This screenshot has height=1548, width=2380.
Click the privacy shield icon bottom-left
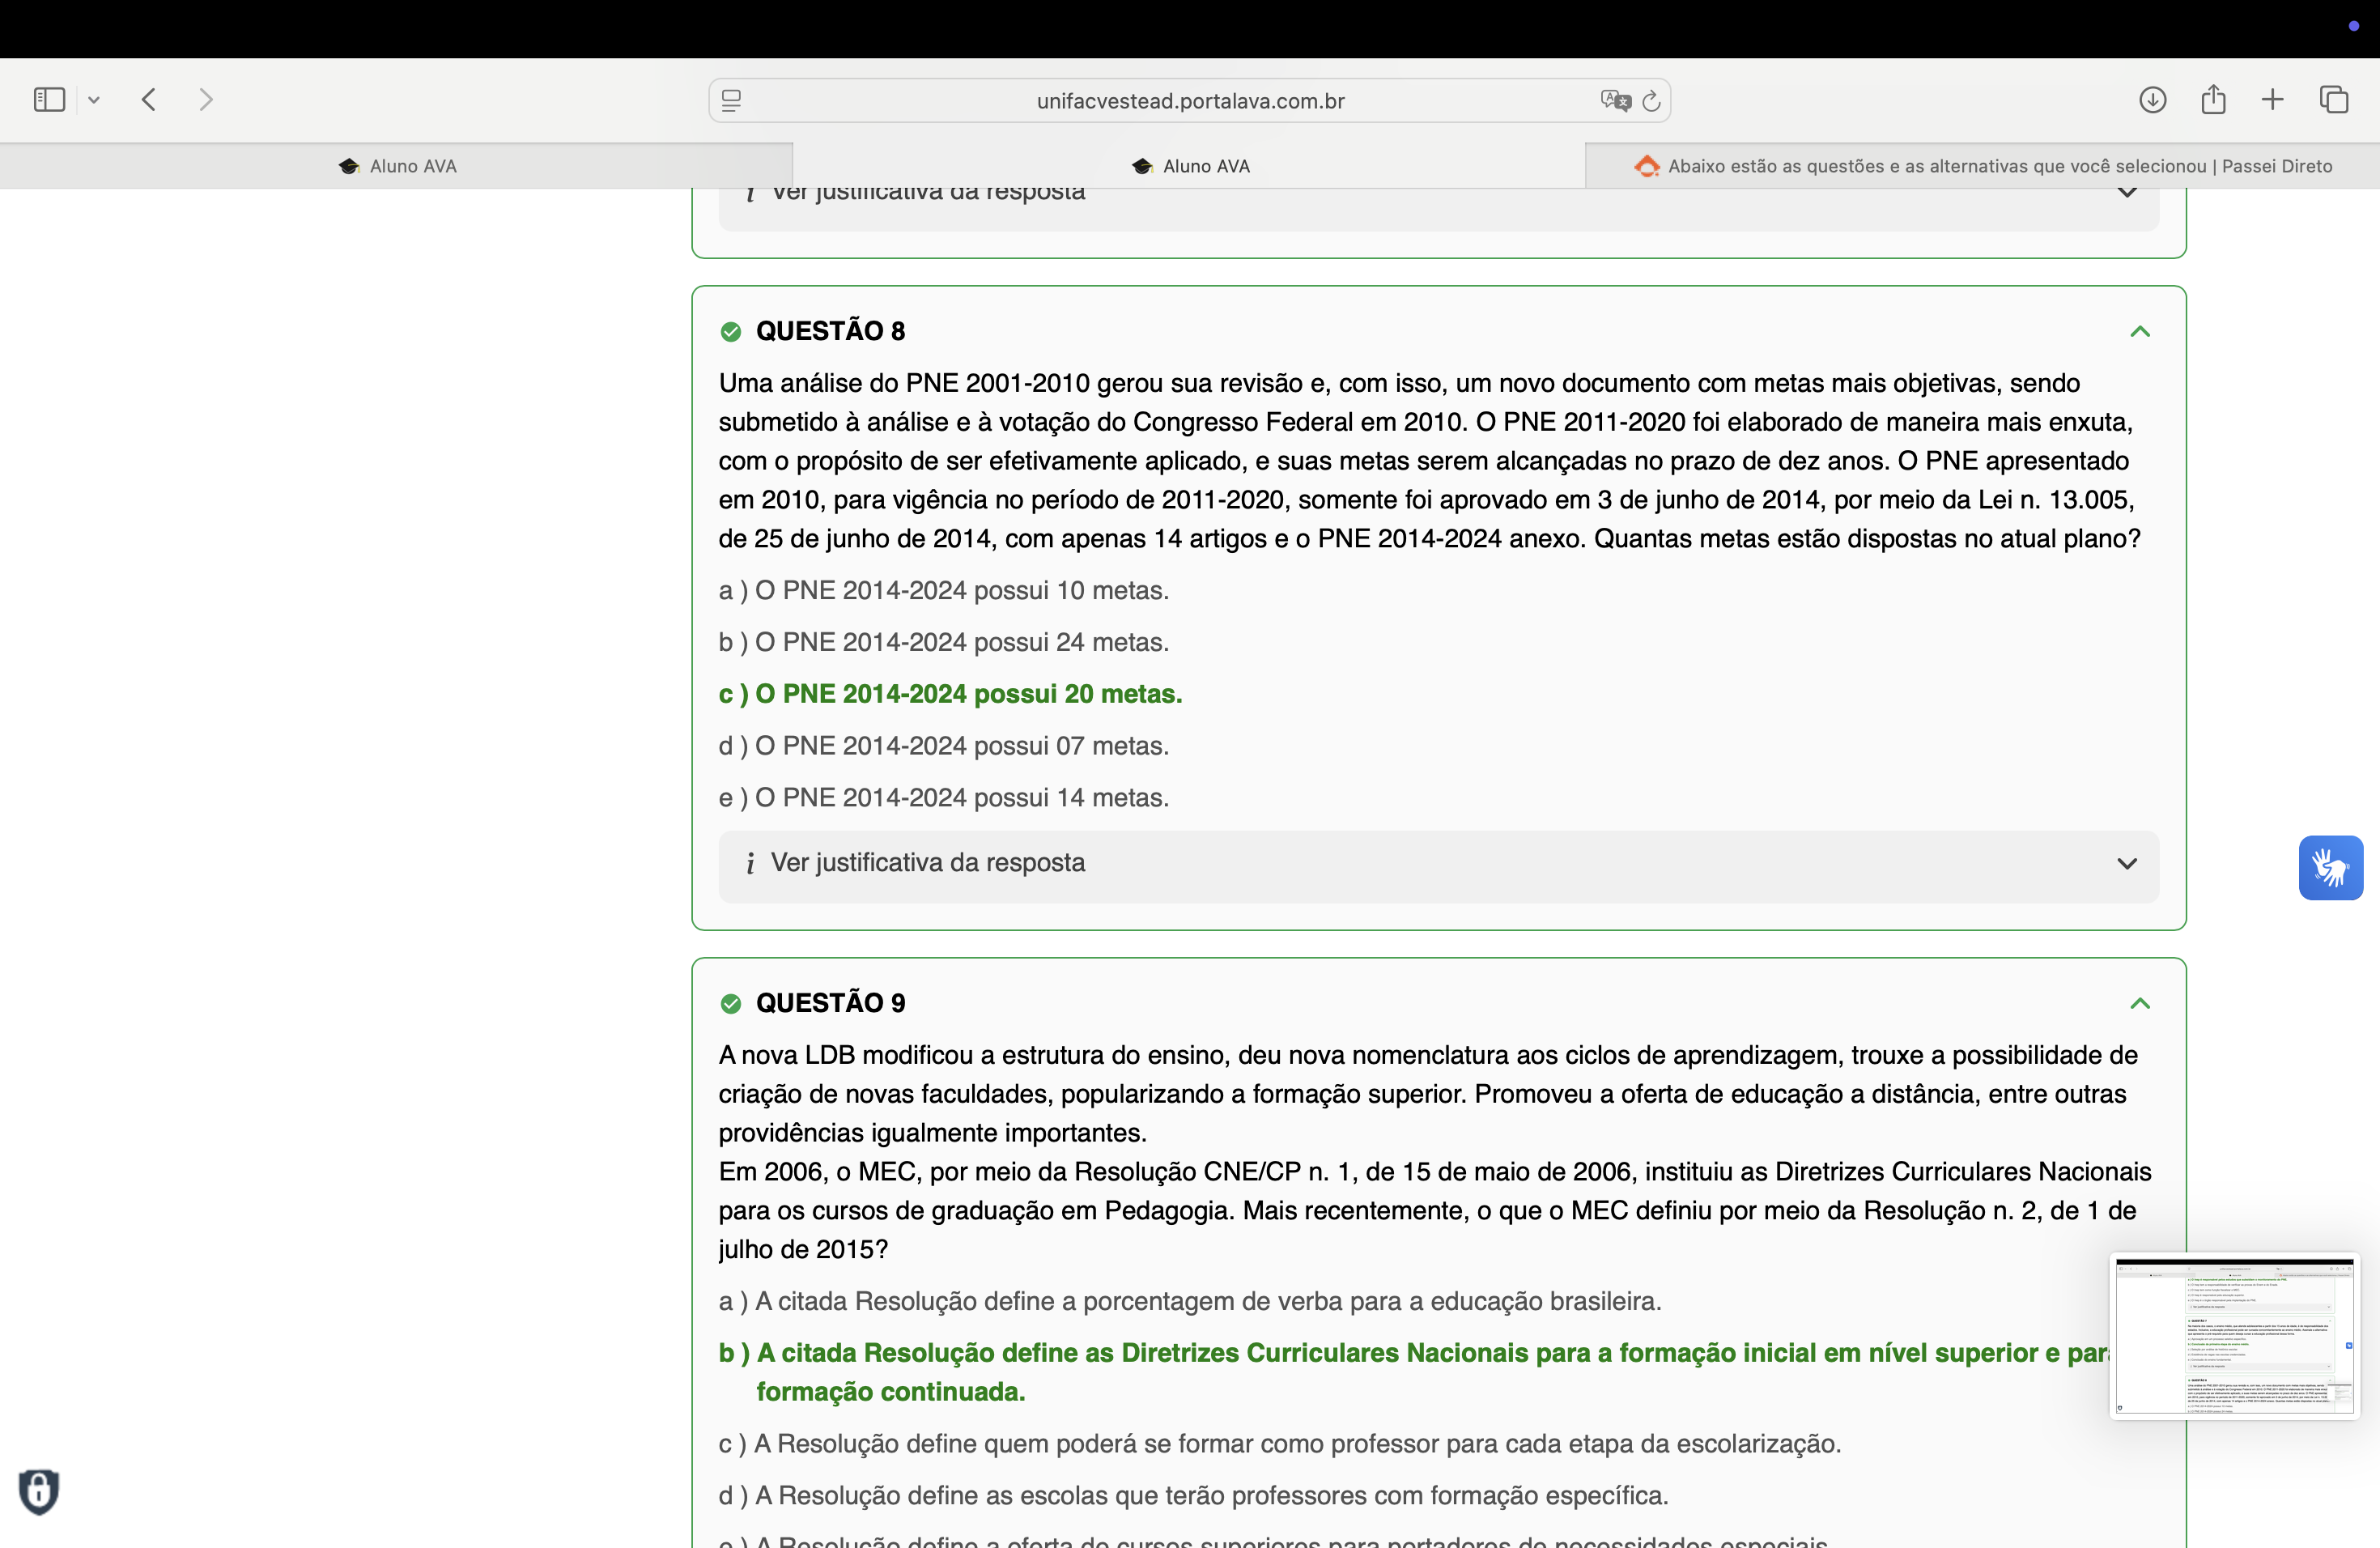(39, 1491)
